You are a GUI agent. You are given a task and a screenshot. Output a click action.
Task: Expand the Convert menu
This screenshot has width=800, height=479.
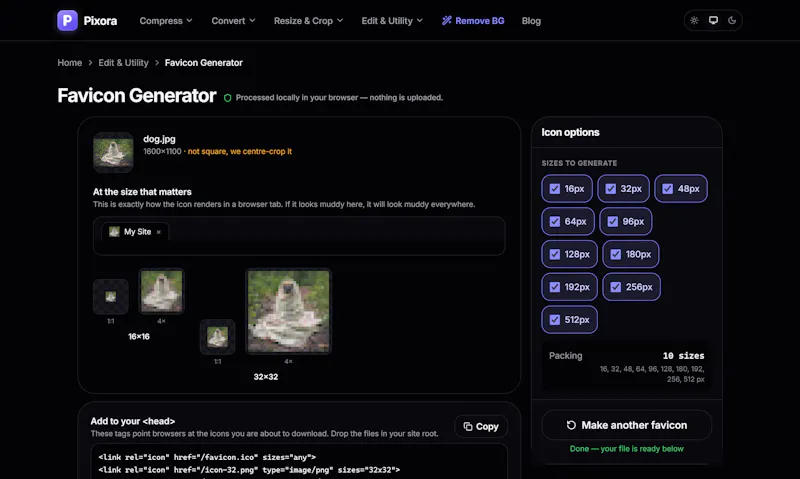[233, 21]
